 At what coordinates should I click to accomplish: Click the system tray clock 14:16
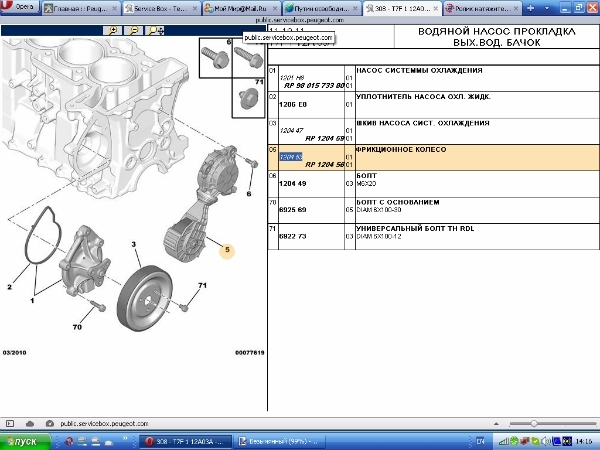click(x=584, y=442)
